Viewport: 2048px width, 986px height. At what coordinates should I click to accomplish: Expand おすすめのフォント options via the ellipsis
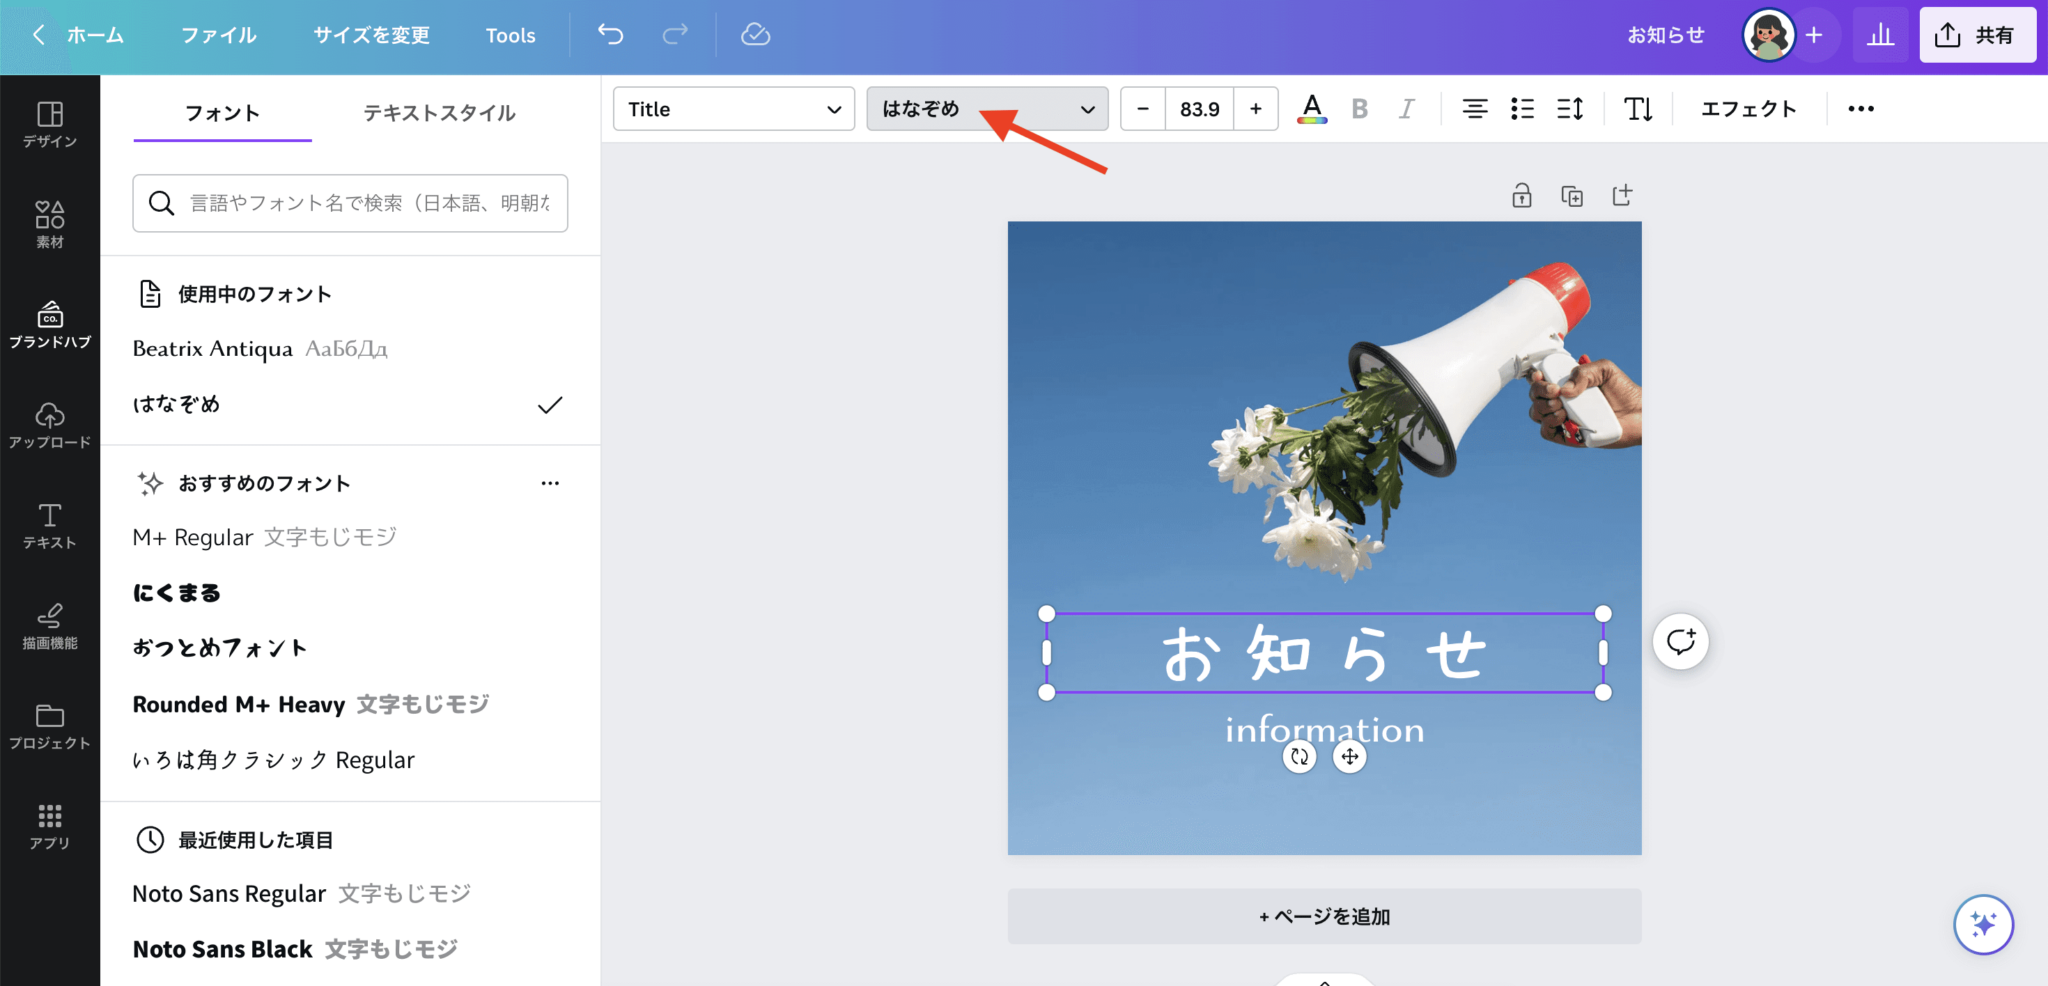(x=549, y=483)
